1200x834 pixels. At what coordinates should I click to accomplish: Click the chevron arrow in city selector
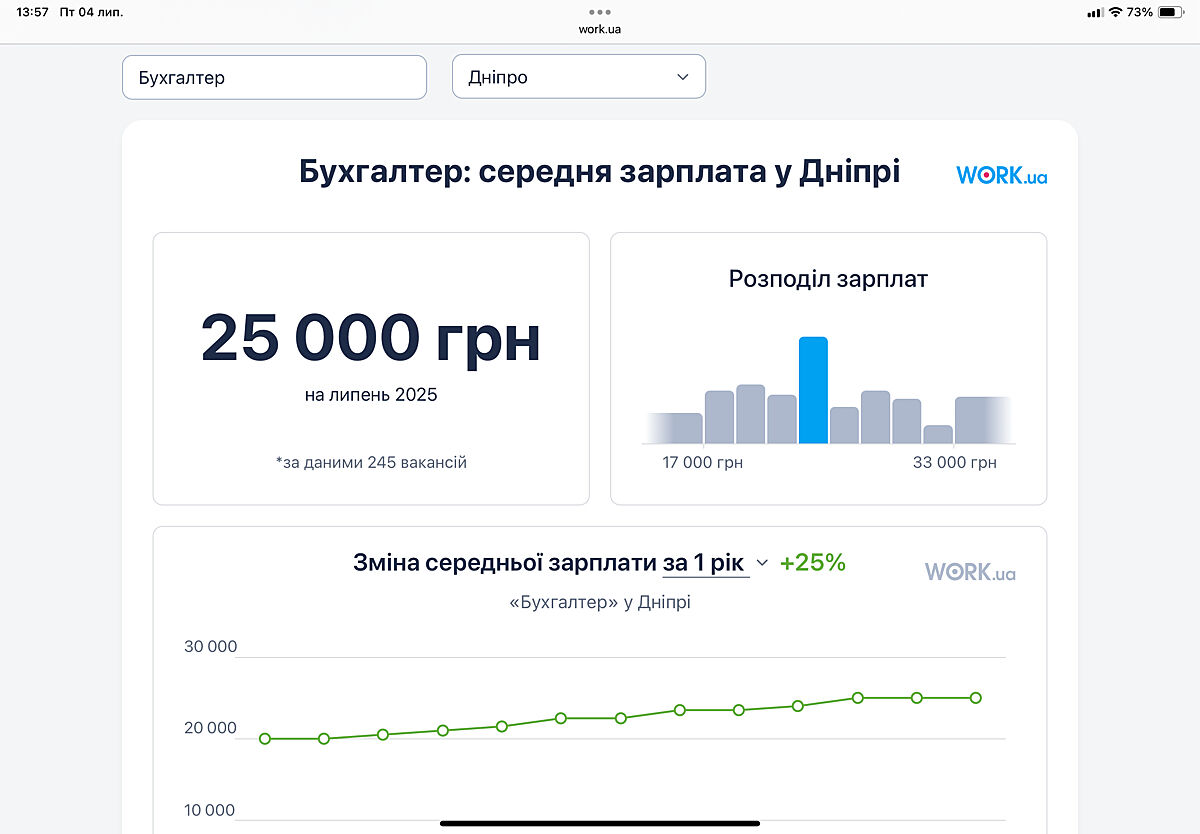click(683, 77)
